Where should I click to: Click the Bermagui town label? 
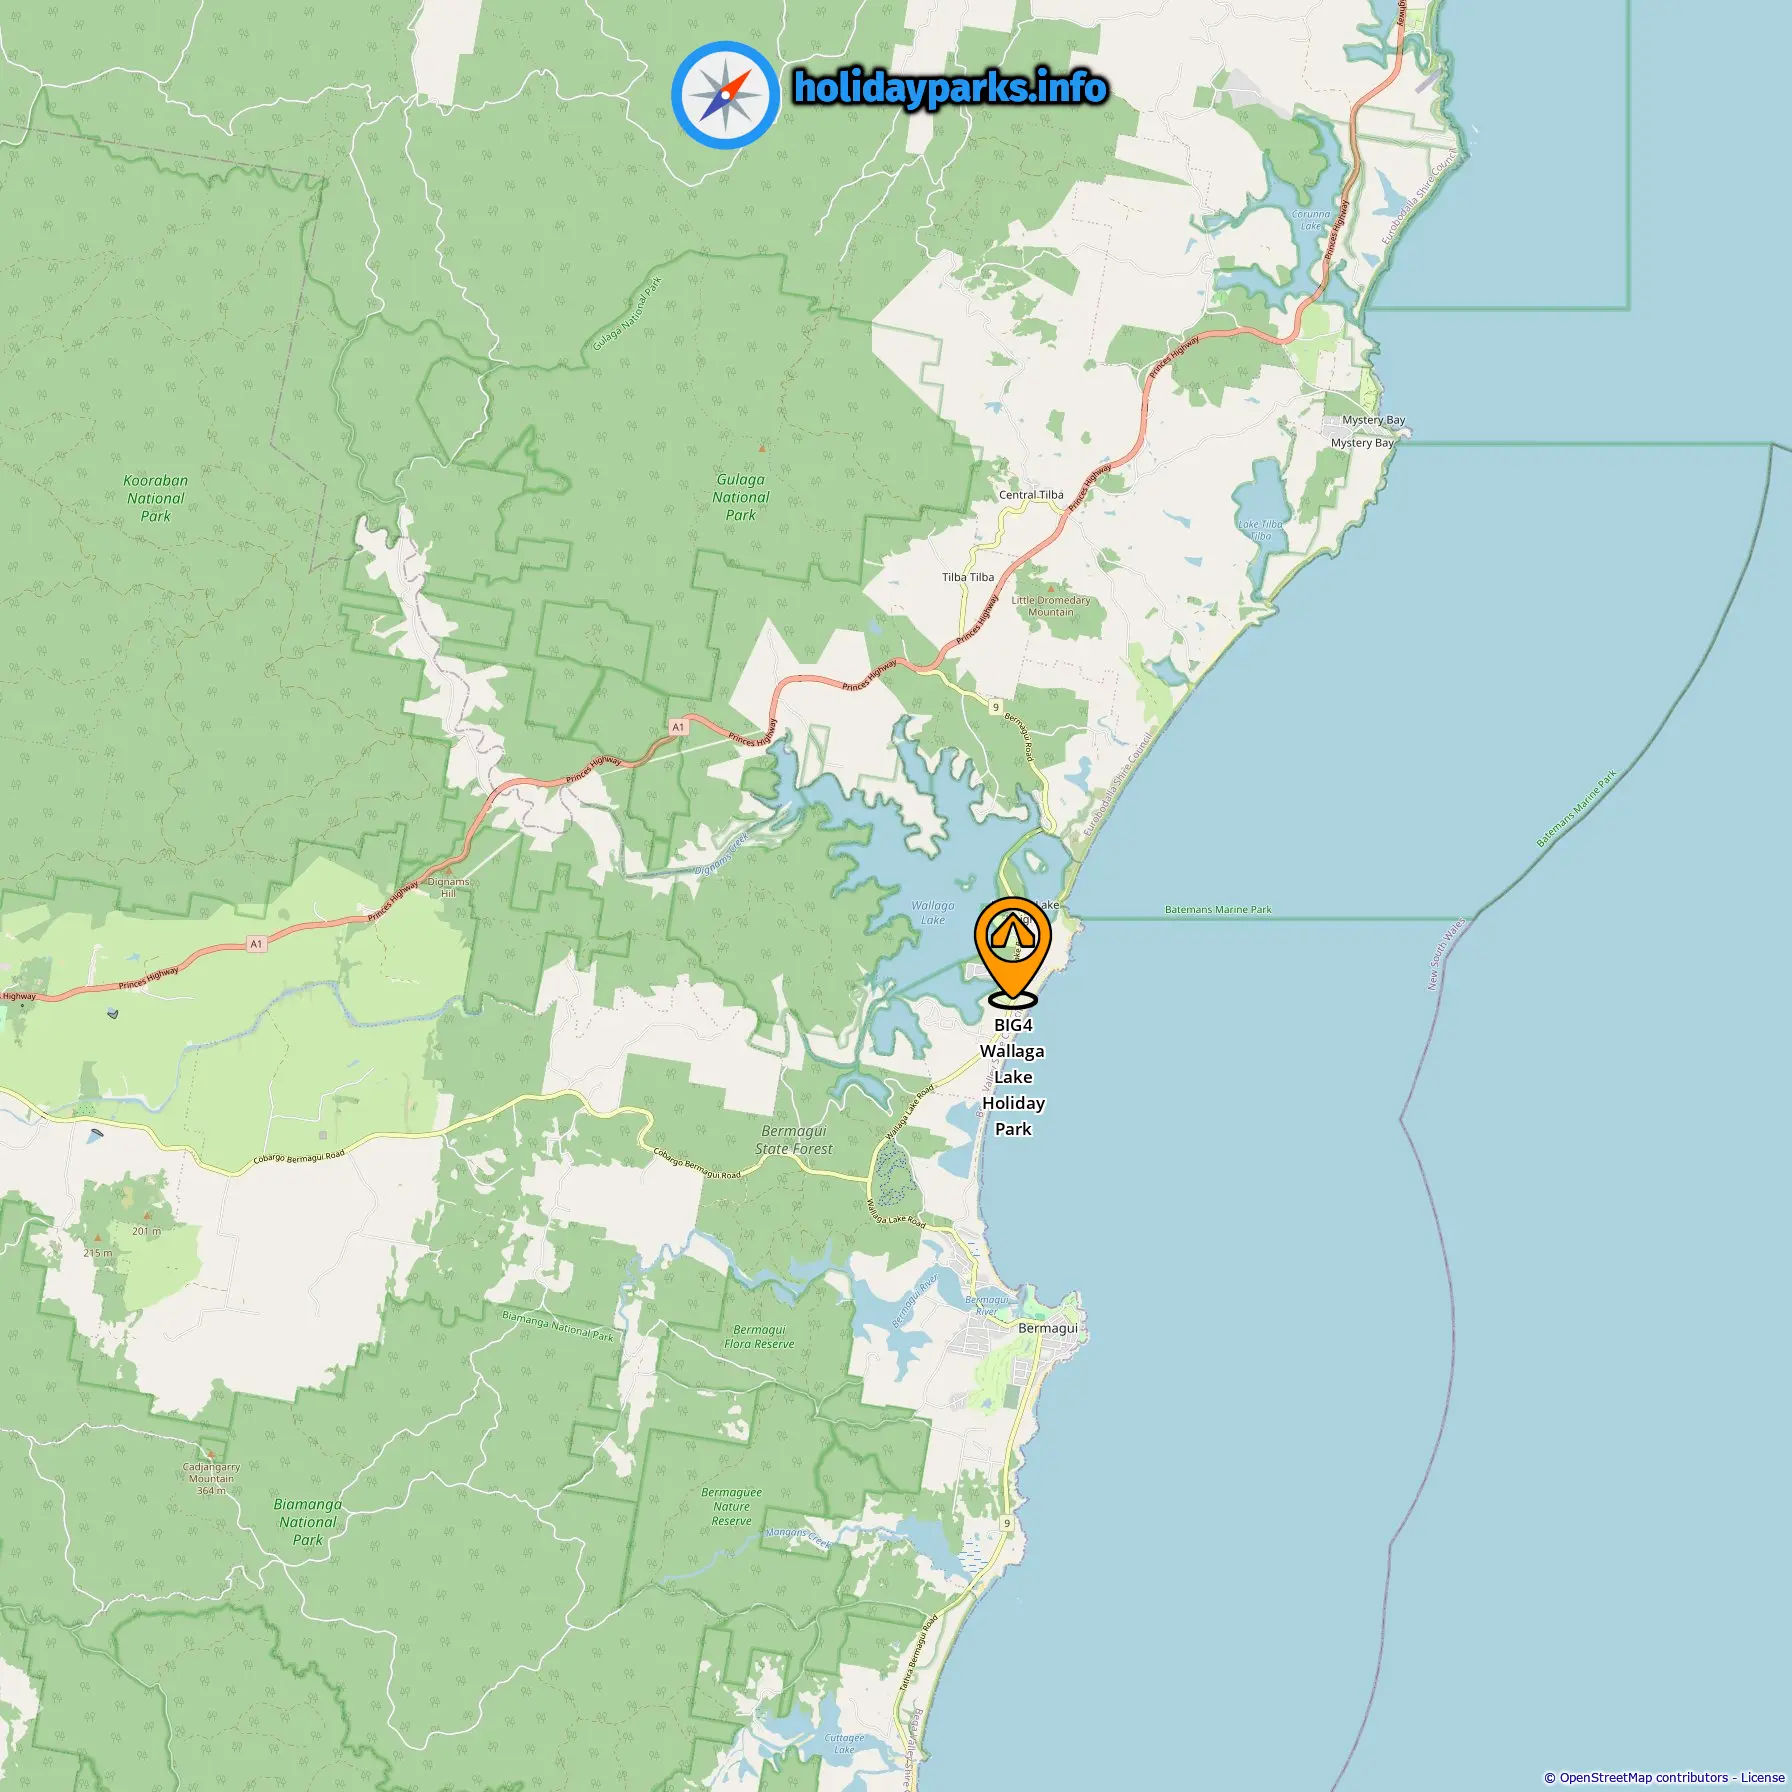(x=1047, y=1328)
